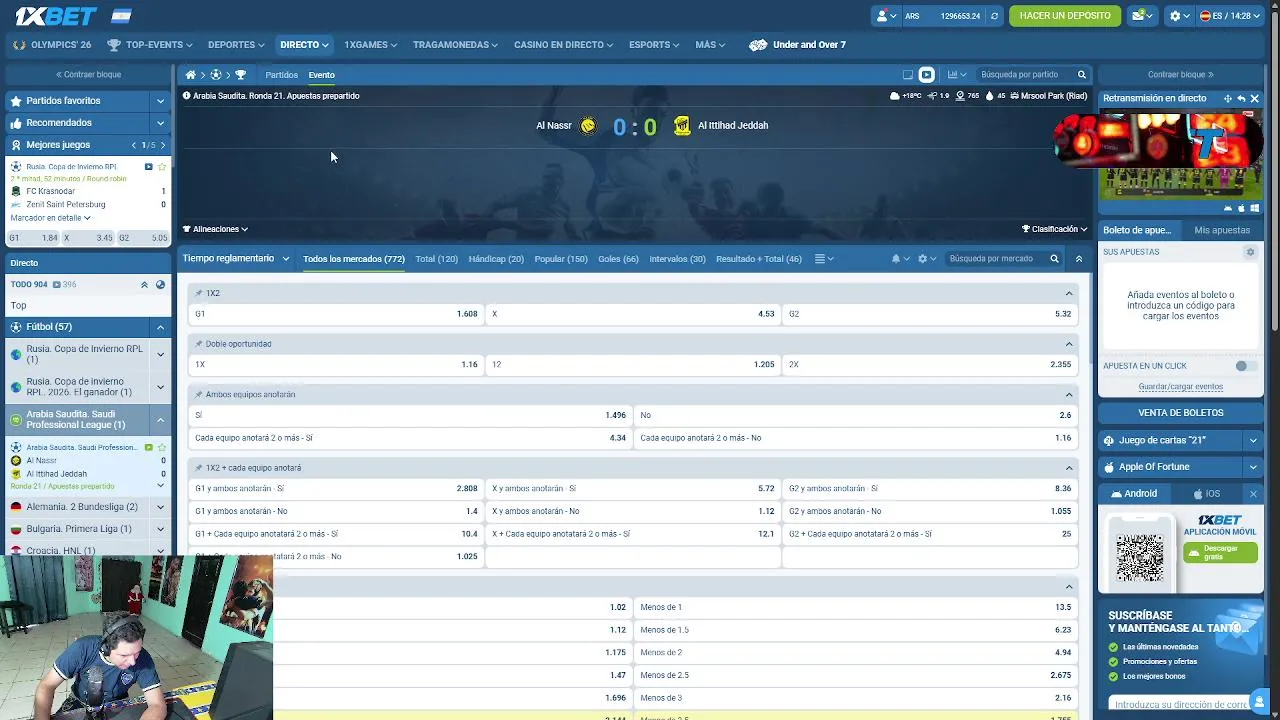The image size is (1280, 720).
Task: Open the Clasificación dropdown
Action: pos(1055,229)
